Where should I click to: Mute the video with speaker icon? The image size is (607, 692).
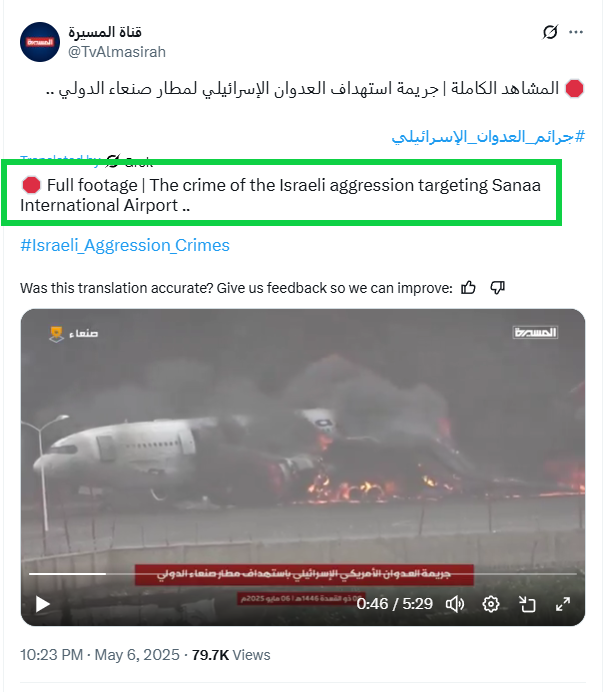click(455, 604)
